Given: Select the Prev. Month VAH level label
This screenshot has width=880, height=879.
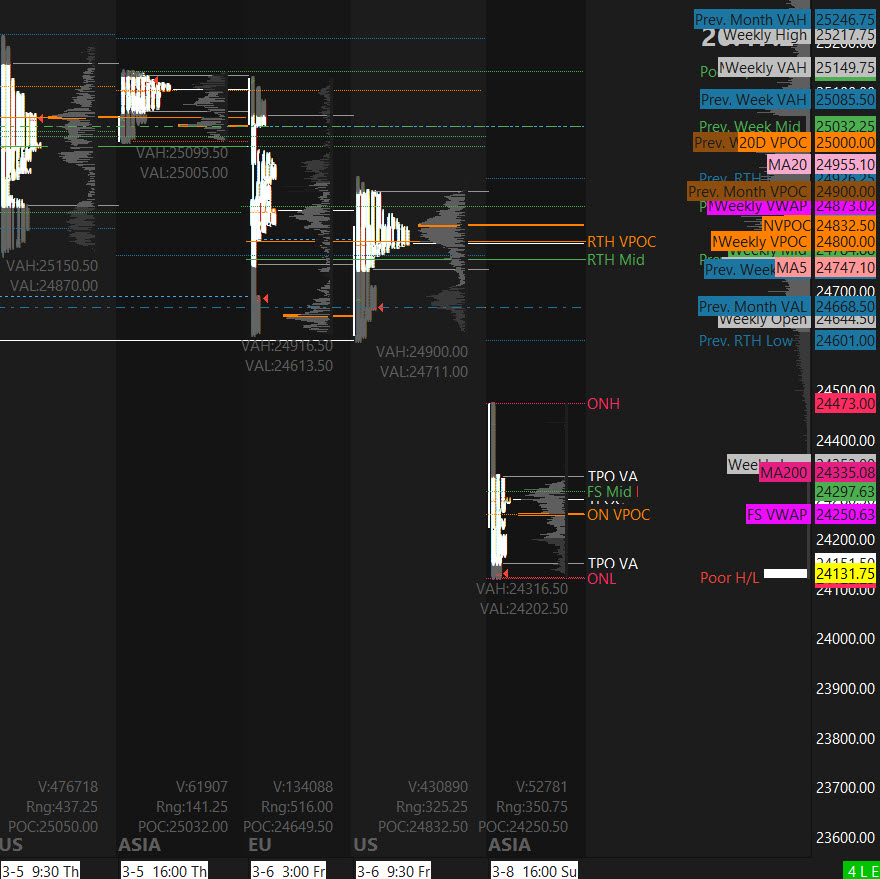Looking at the screenshot, I should [x=751, y=19].
